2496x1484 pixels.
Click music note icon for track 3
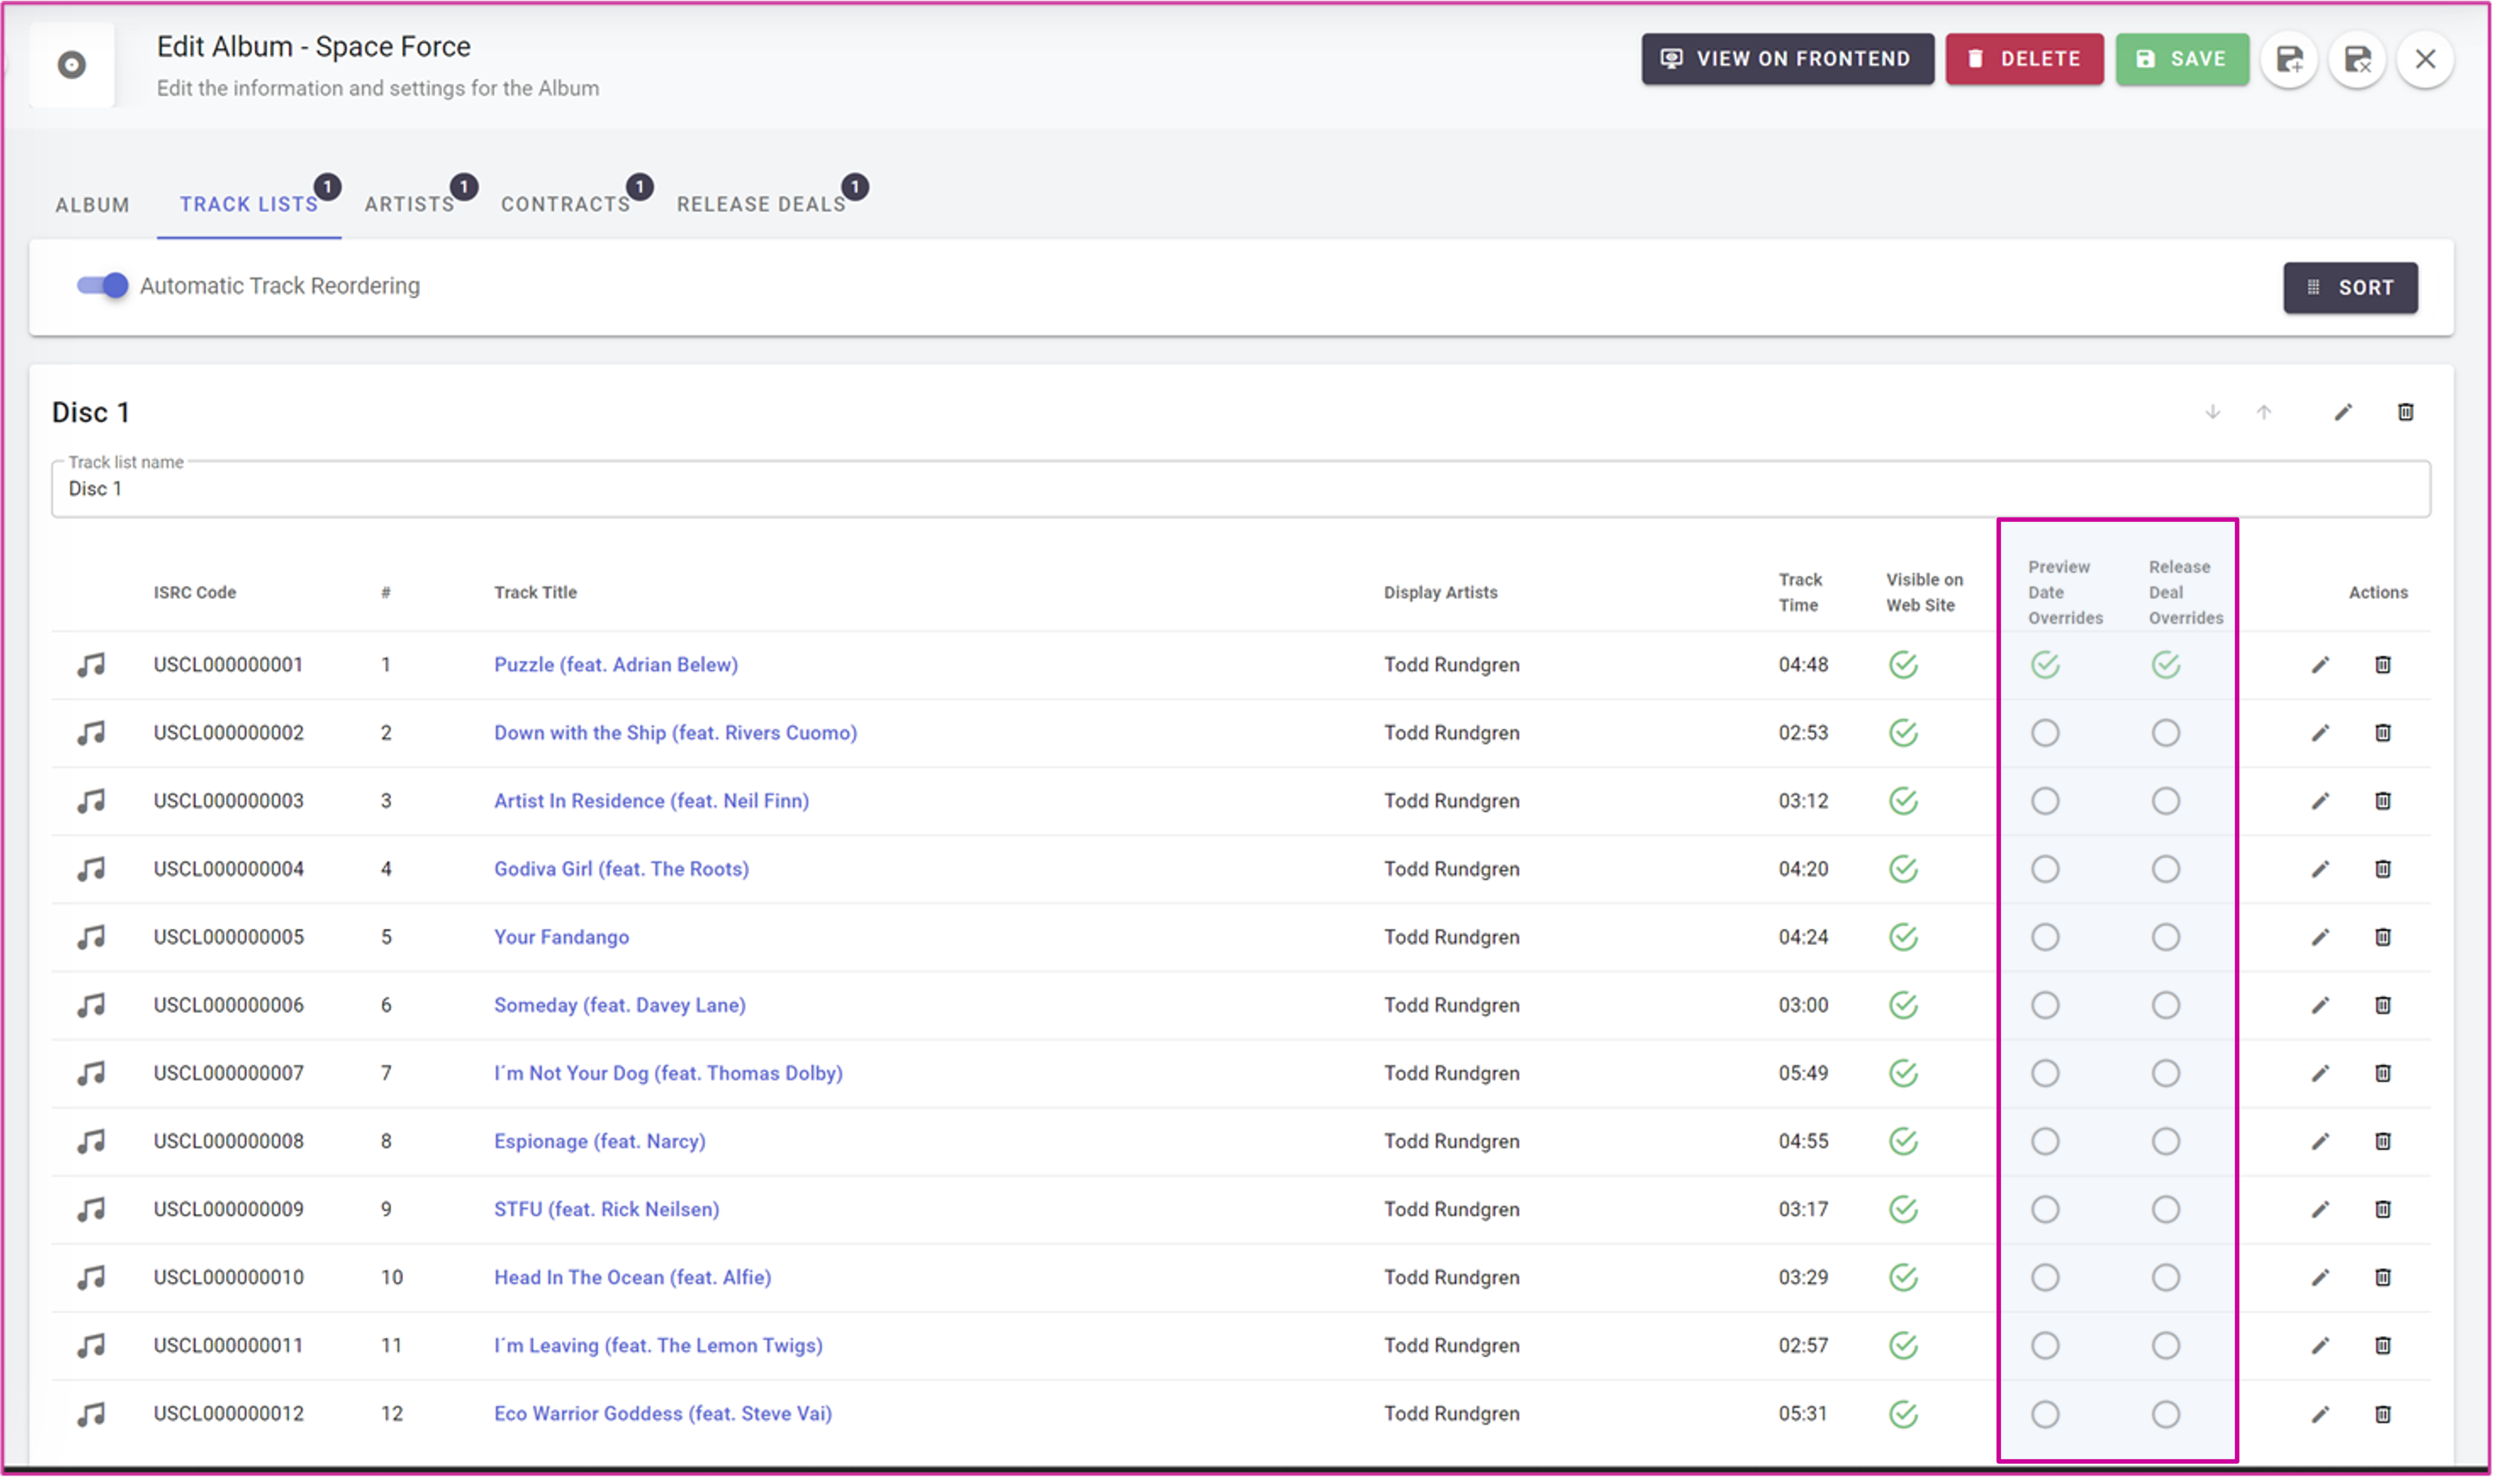(91, 801)
